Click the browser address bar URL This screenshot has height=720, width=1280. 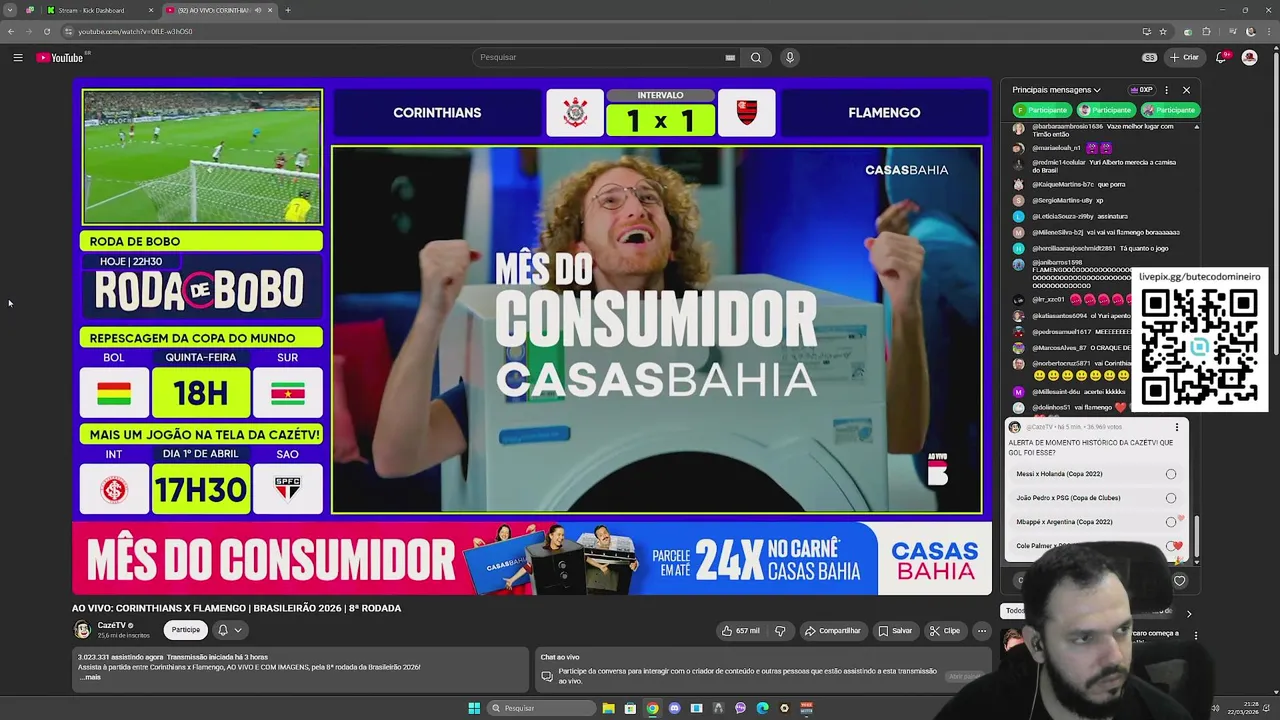tap(135, 31)
